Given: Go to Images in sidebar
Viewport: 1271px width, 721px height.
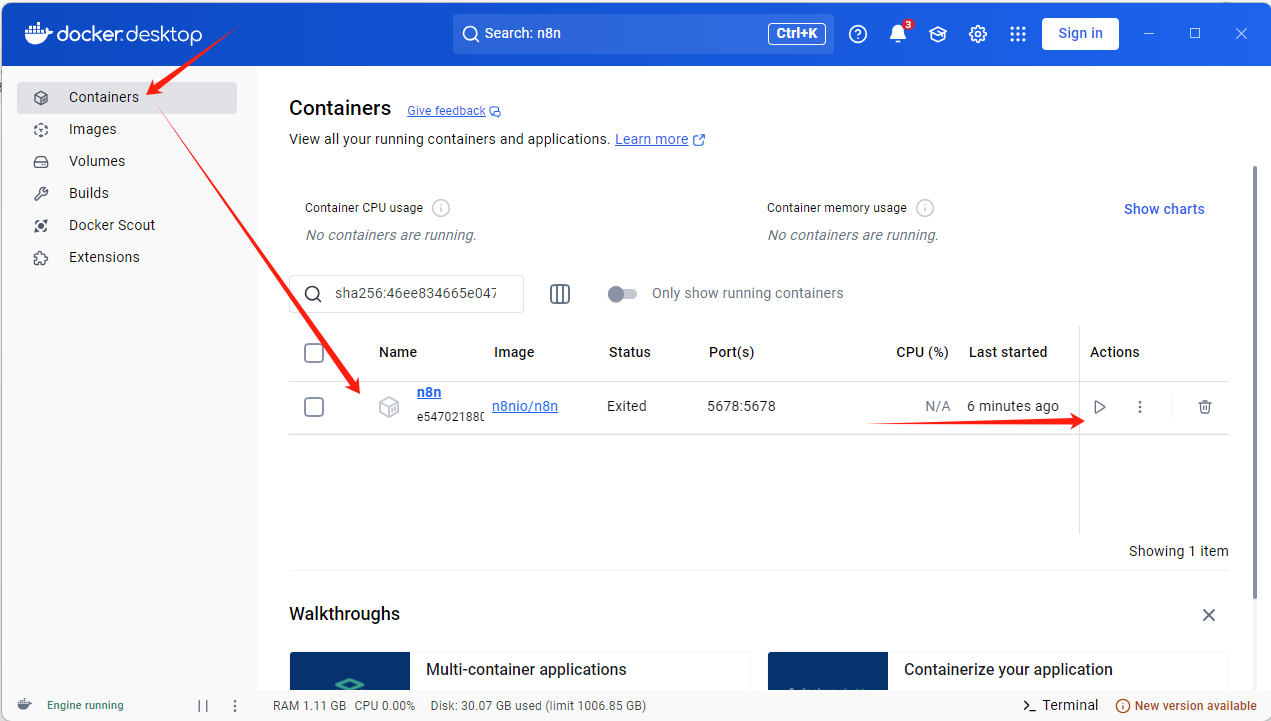Looking at the screenshot, I should tap(127, 129).
